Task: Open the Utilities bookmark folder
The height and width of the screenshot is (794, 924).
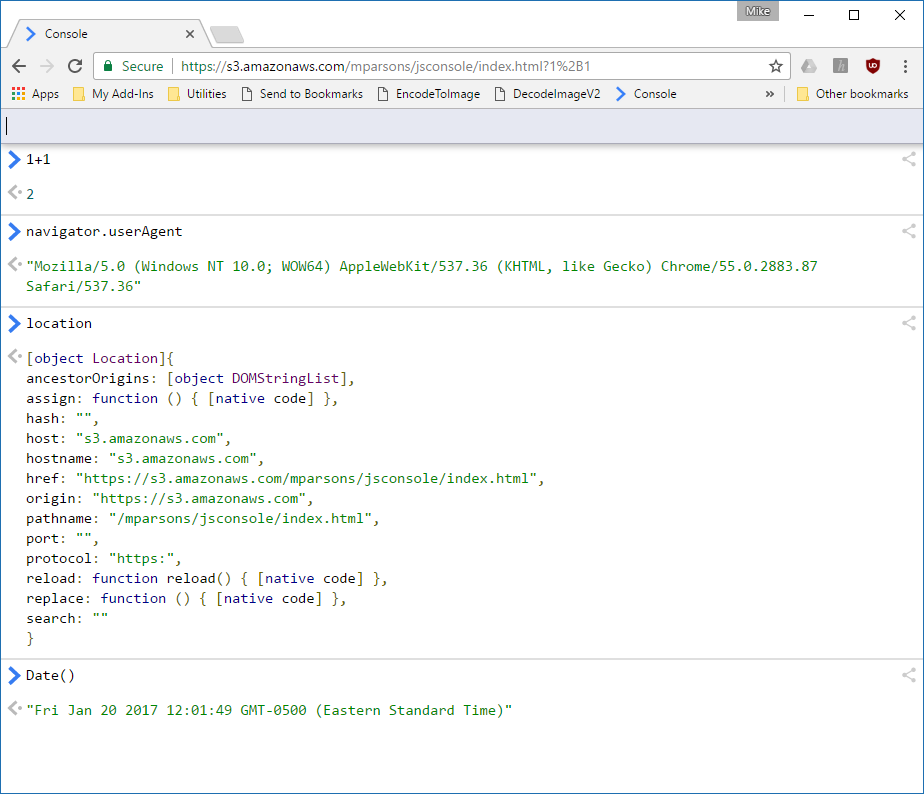Action: click(x=197, y=94)
